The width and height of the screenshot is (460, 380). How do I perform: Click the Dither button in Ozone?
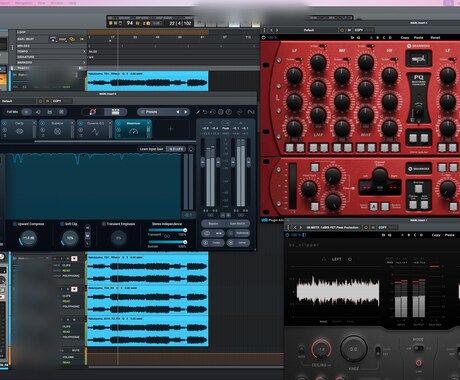coord(239,243)
